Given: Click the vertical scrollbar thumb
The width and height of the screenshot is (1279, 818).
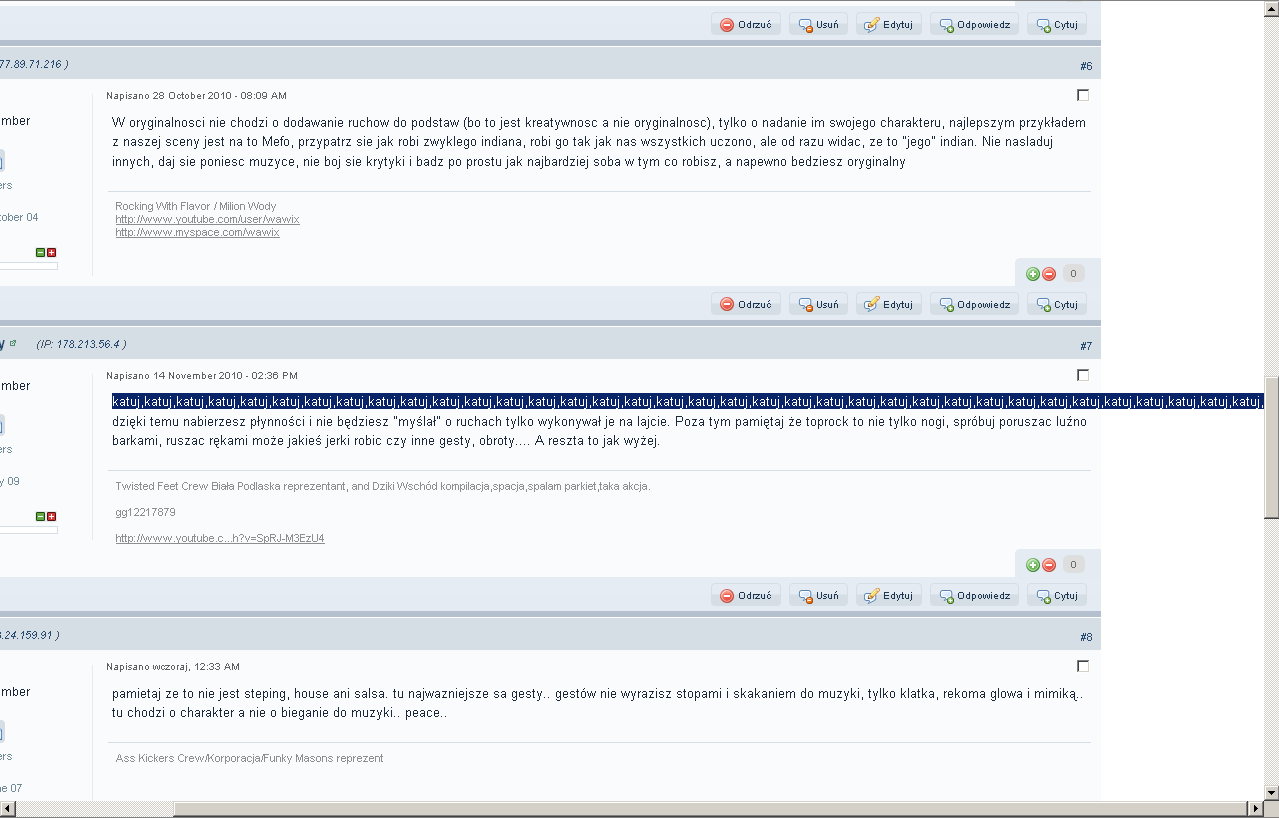Looking at the screenshot, I should [x=1270, y=447].
